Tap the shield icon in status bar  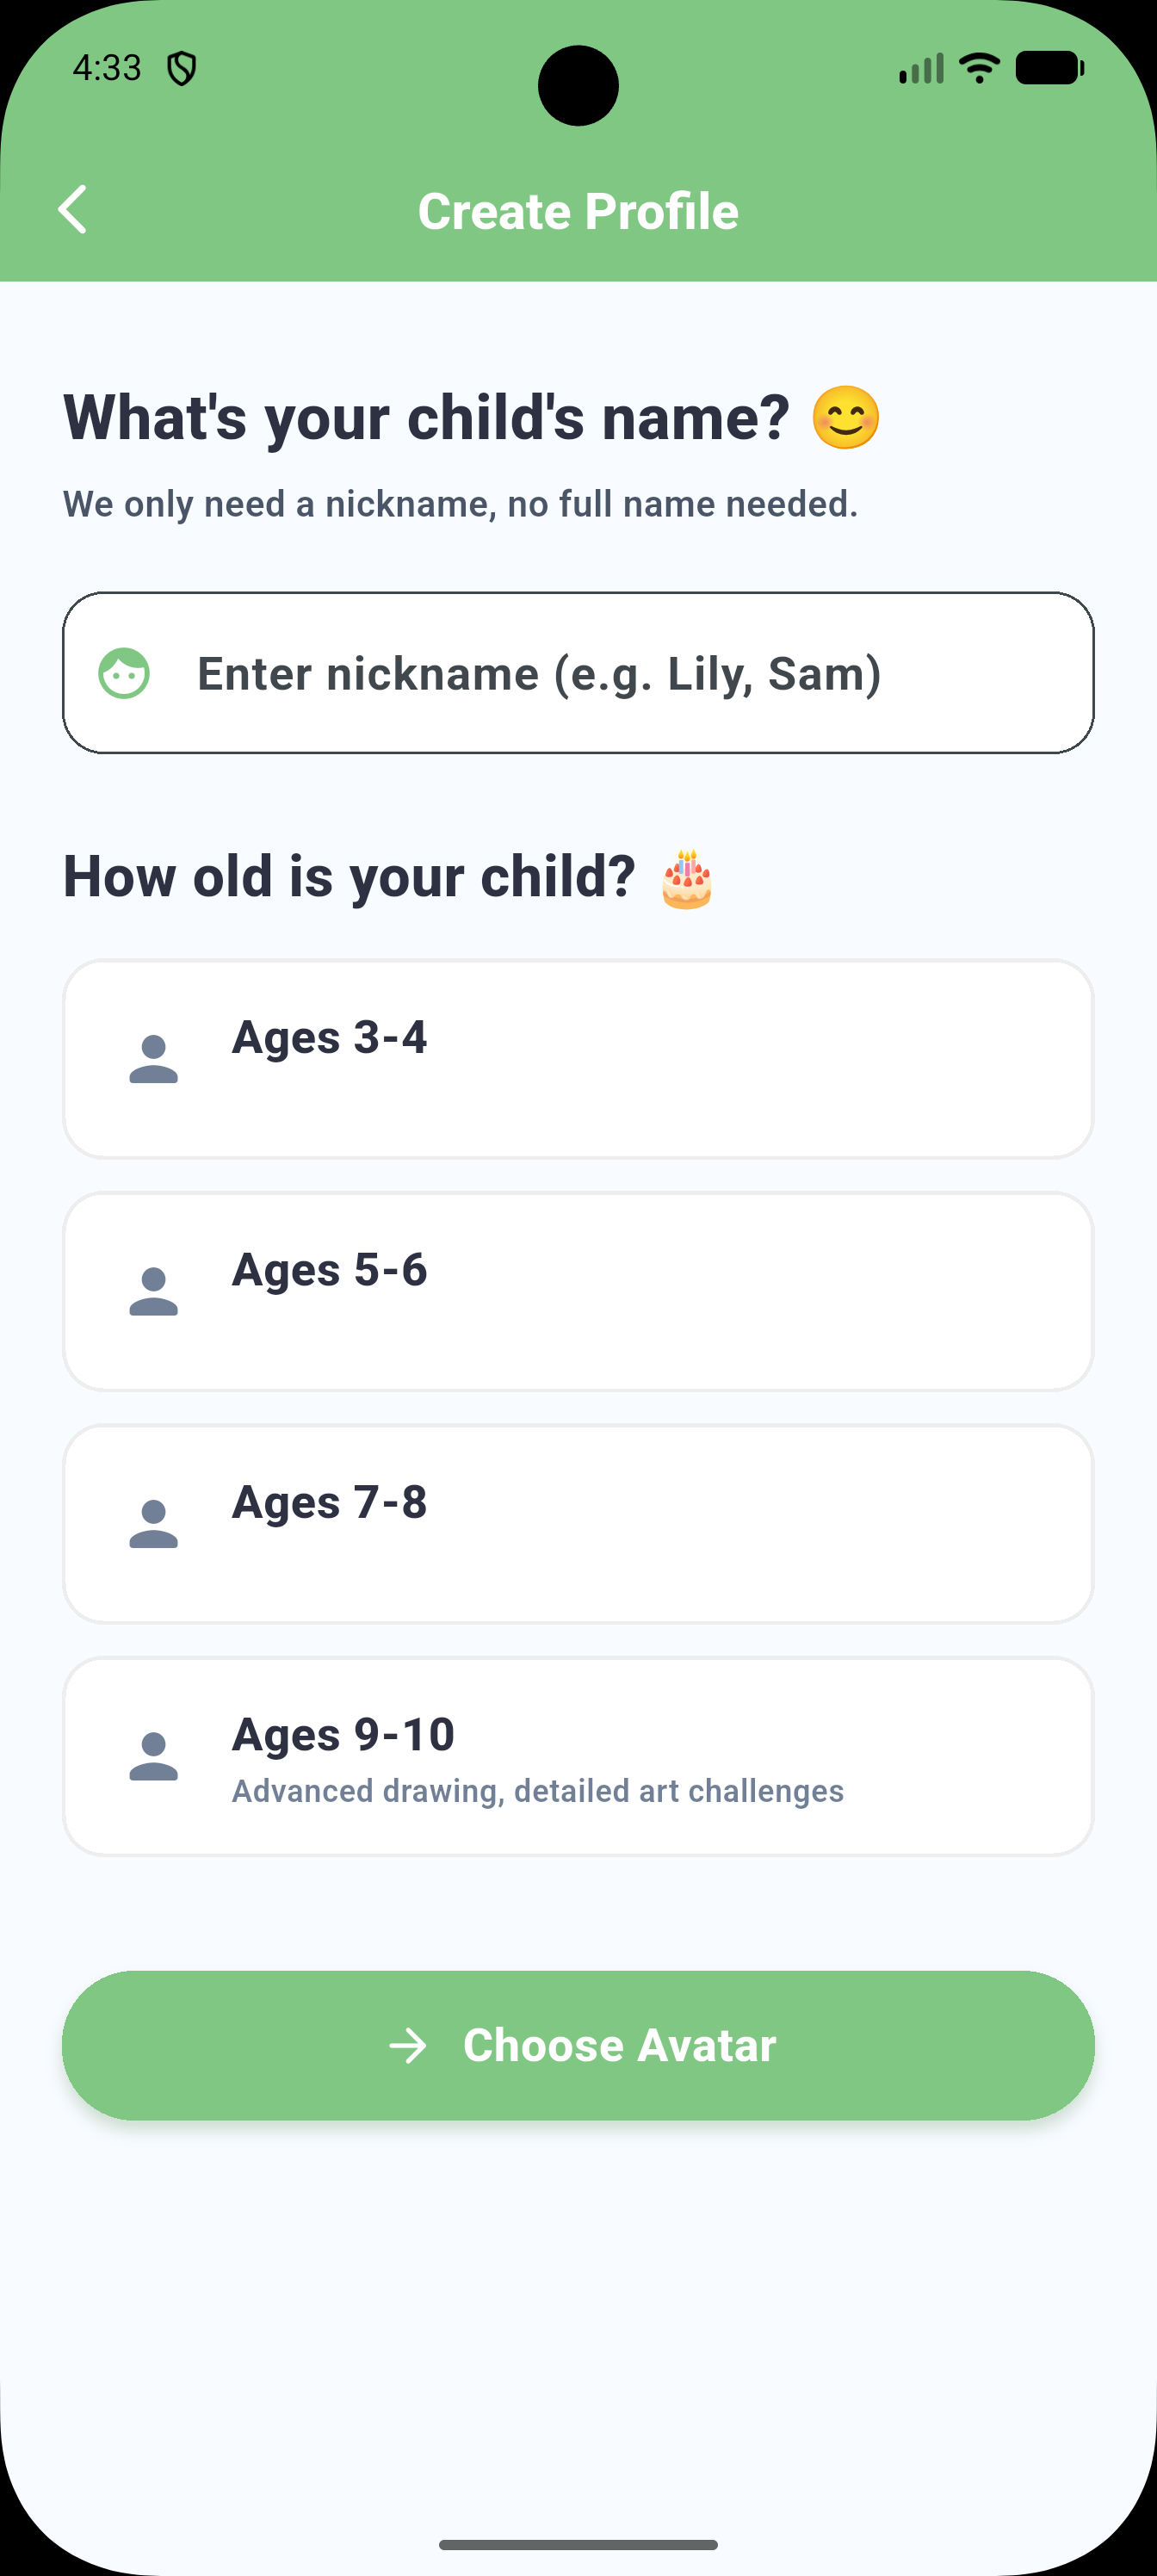coord(181,68)
